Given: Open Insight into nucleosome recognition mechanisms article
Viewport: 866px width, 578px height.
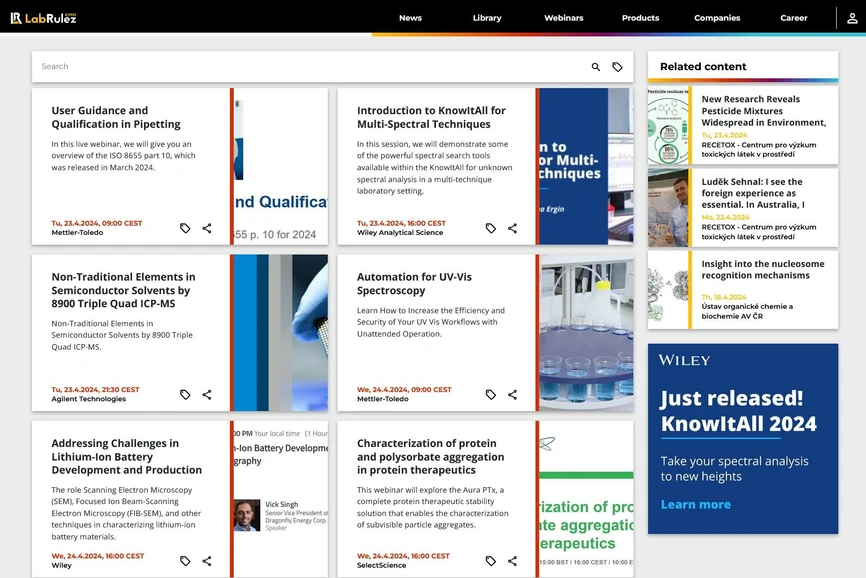Looking at the screenshot, I should pyautogui.click(x=763, y=270).
